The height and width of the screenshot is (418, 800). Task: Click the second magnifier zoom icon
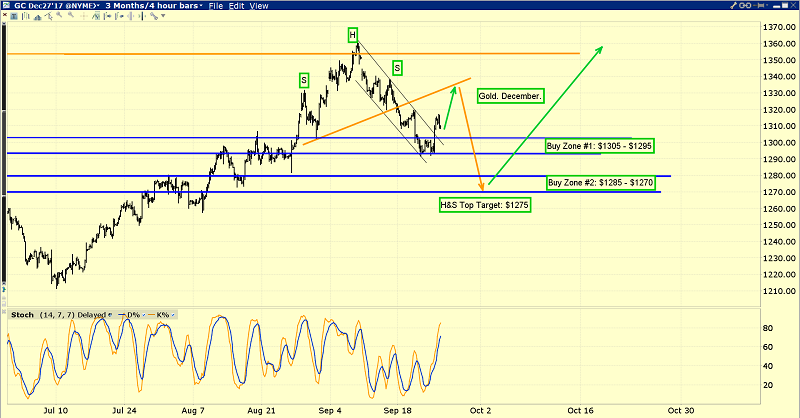pyautogui.click(x=71, y=15)
